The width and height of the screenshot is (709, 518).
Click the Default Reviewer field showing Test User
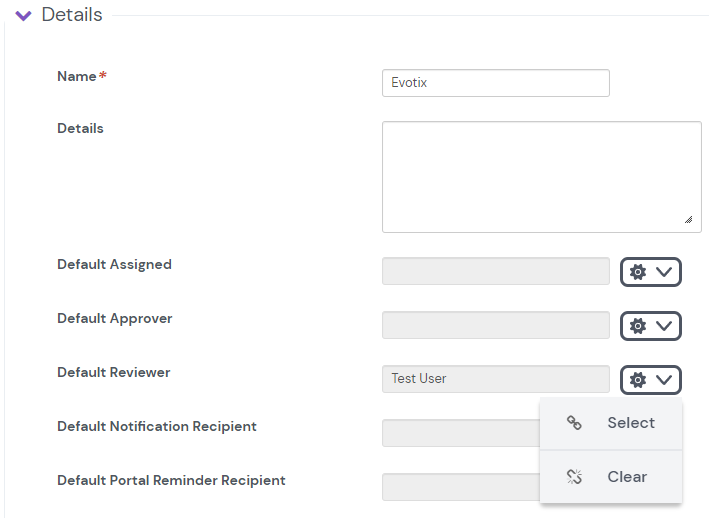(x=495, y=379)
